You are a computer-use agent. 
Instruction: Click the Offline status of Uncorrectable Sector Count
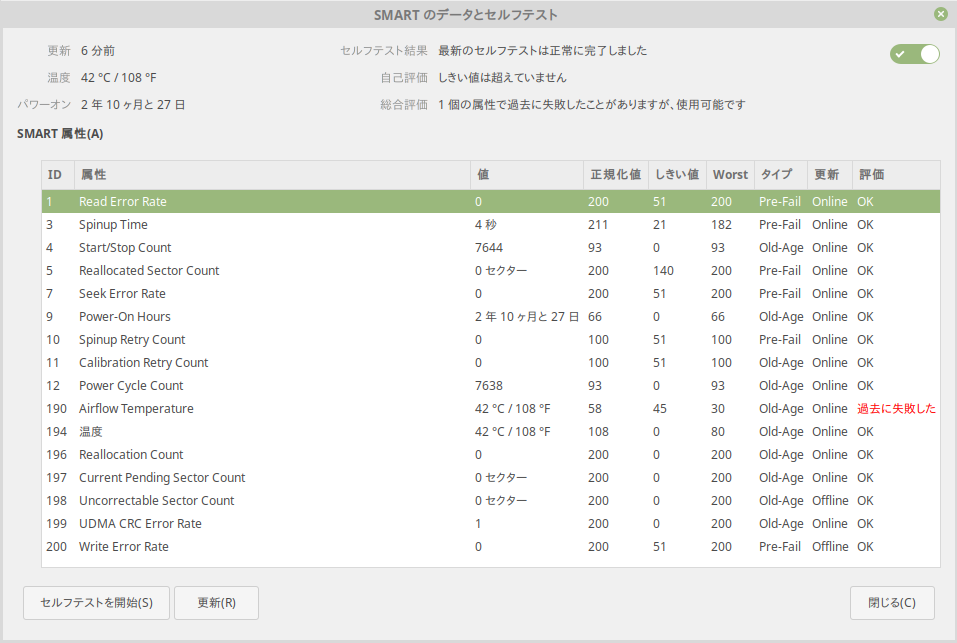830,501
